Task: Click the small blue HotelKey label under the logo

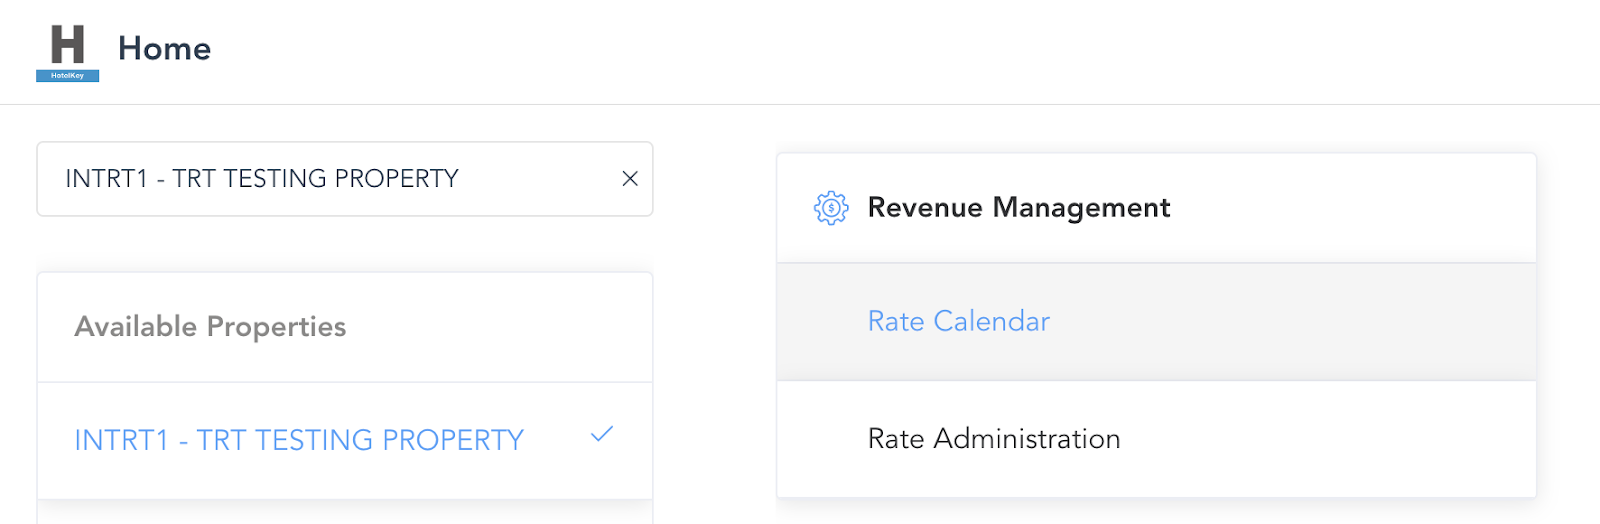Action: point(67,76)
